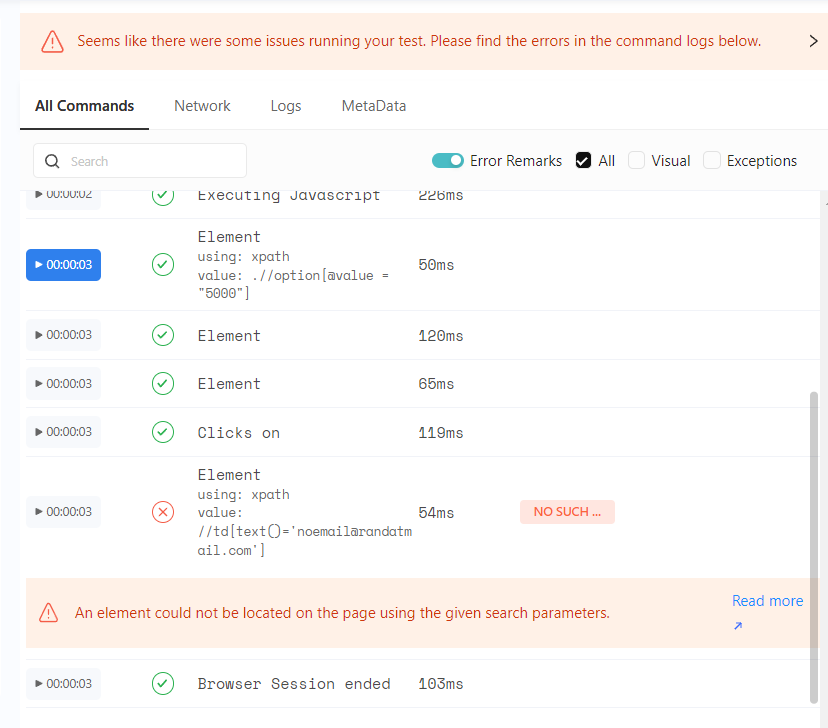
Task: Click the Read more link
Action: tap(767, 600)
